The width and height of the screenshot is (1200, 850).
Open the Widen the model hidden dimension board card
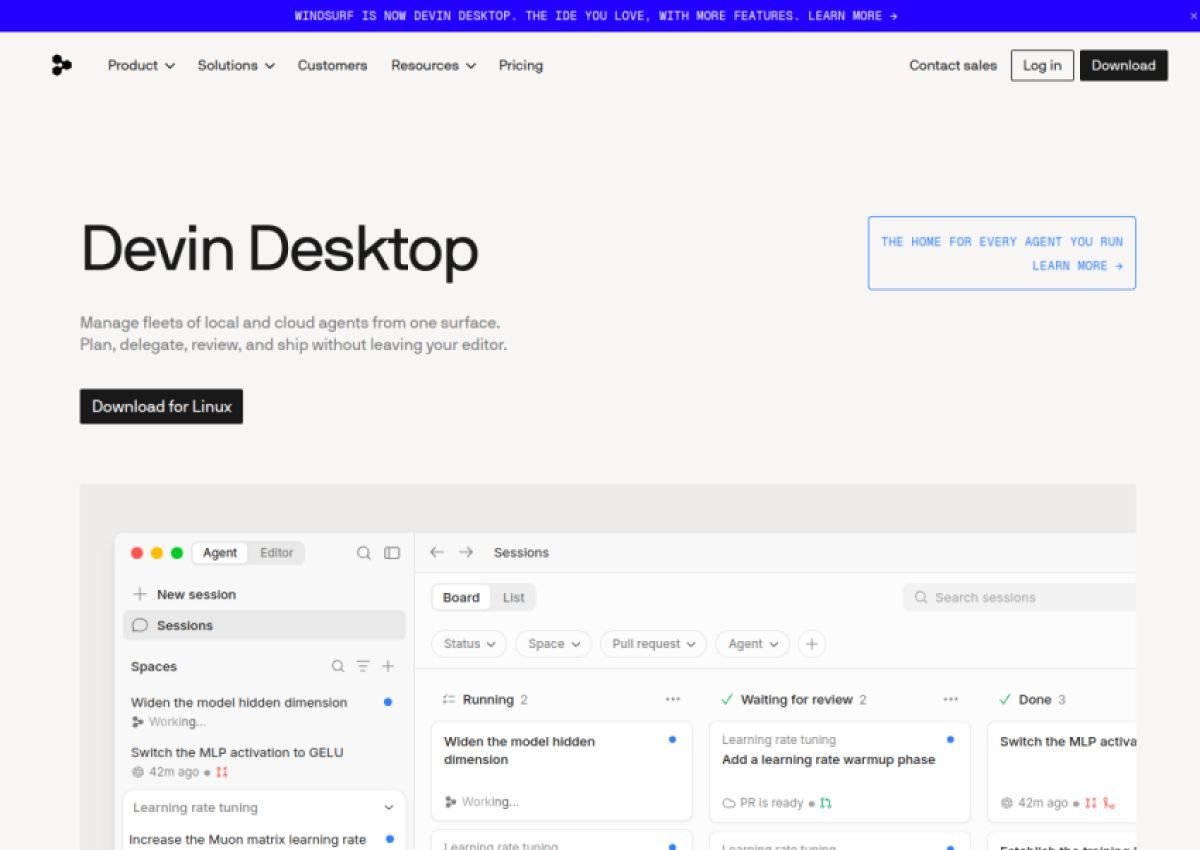tap(561, 771)
